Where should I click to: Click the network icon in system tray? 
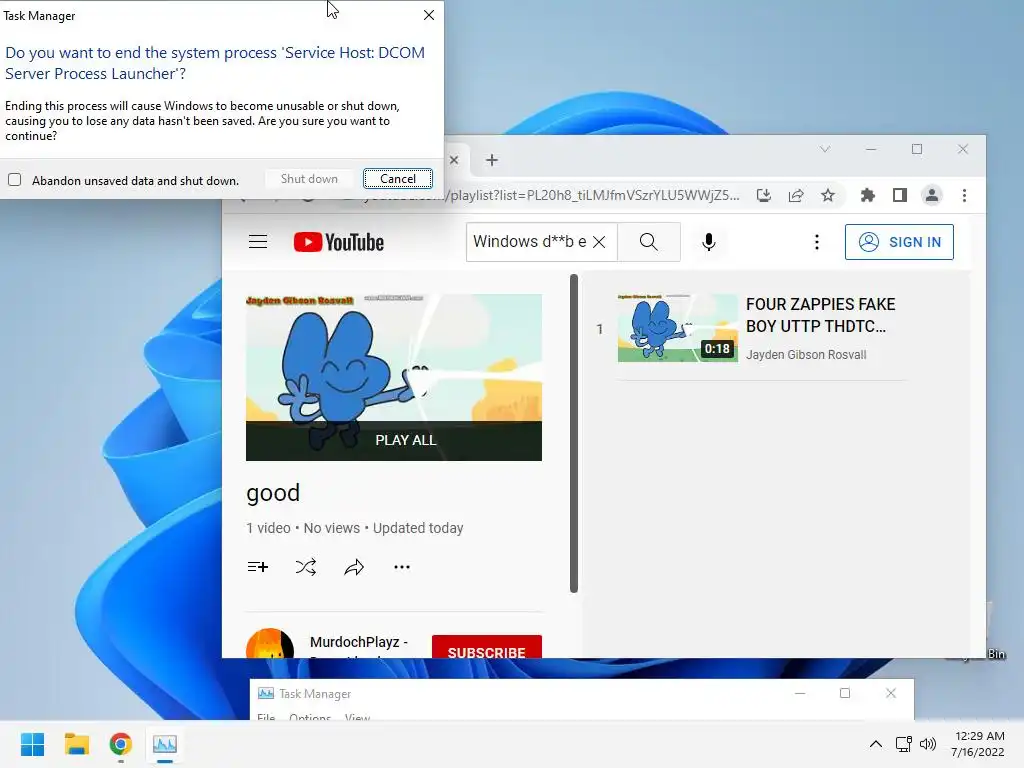pos(903,744)
